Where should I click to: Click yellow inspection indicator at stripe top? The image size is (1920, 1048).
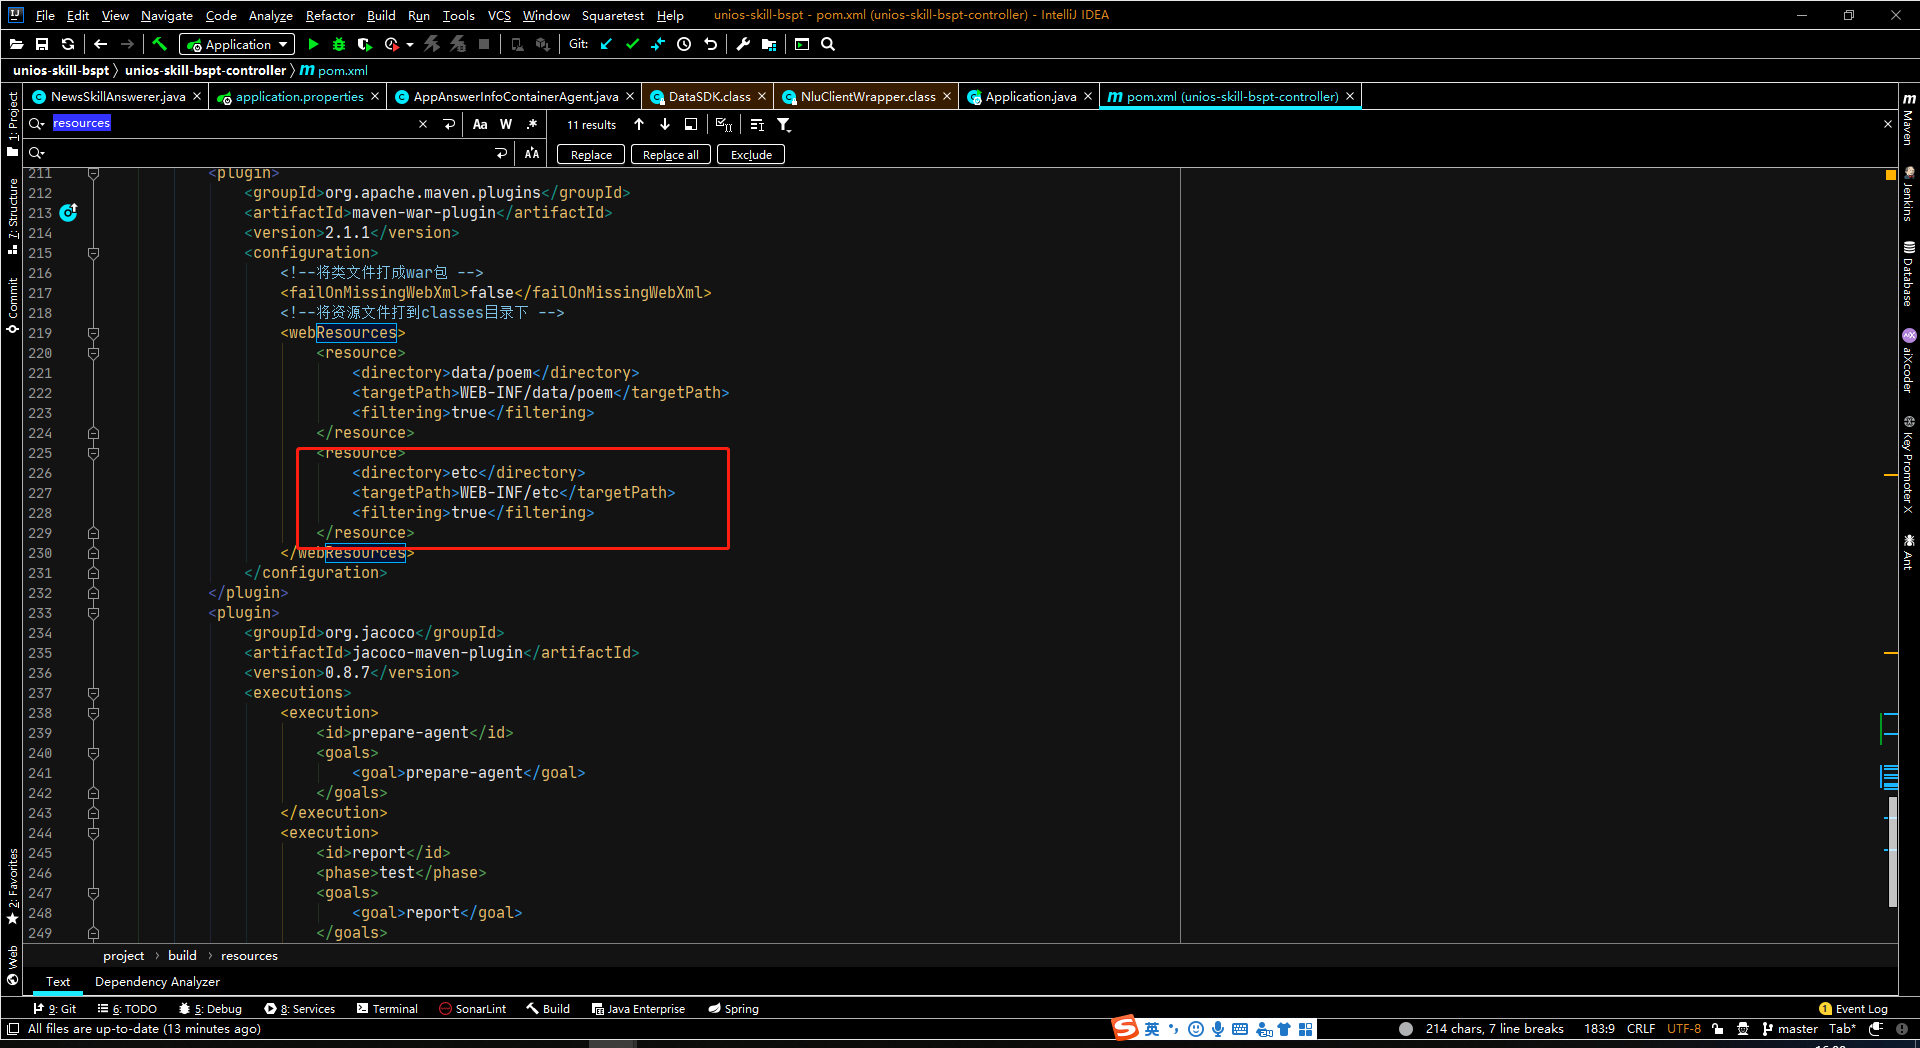pyautogui.click(x=1890, y=175)
